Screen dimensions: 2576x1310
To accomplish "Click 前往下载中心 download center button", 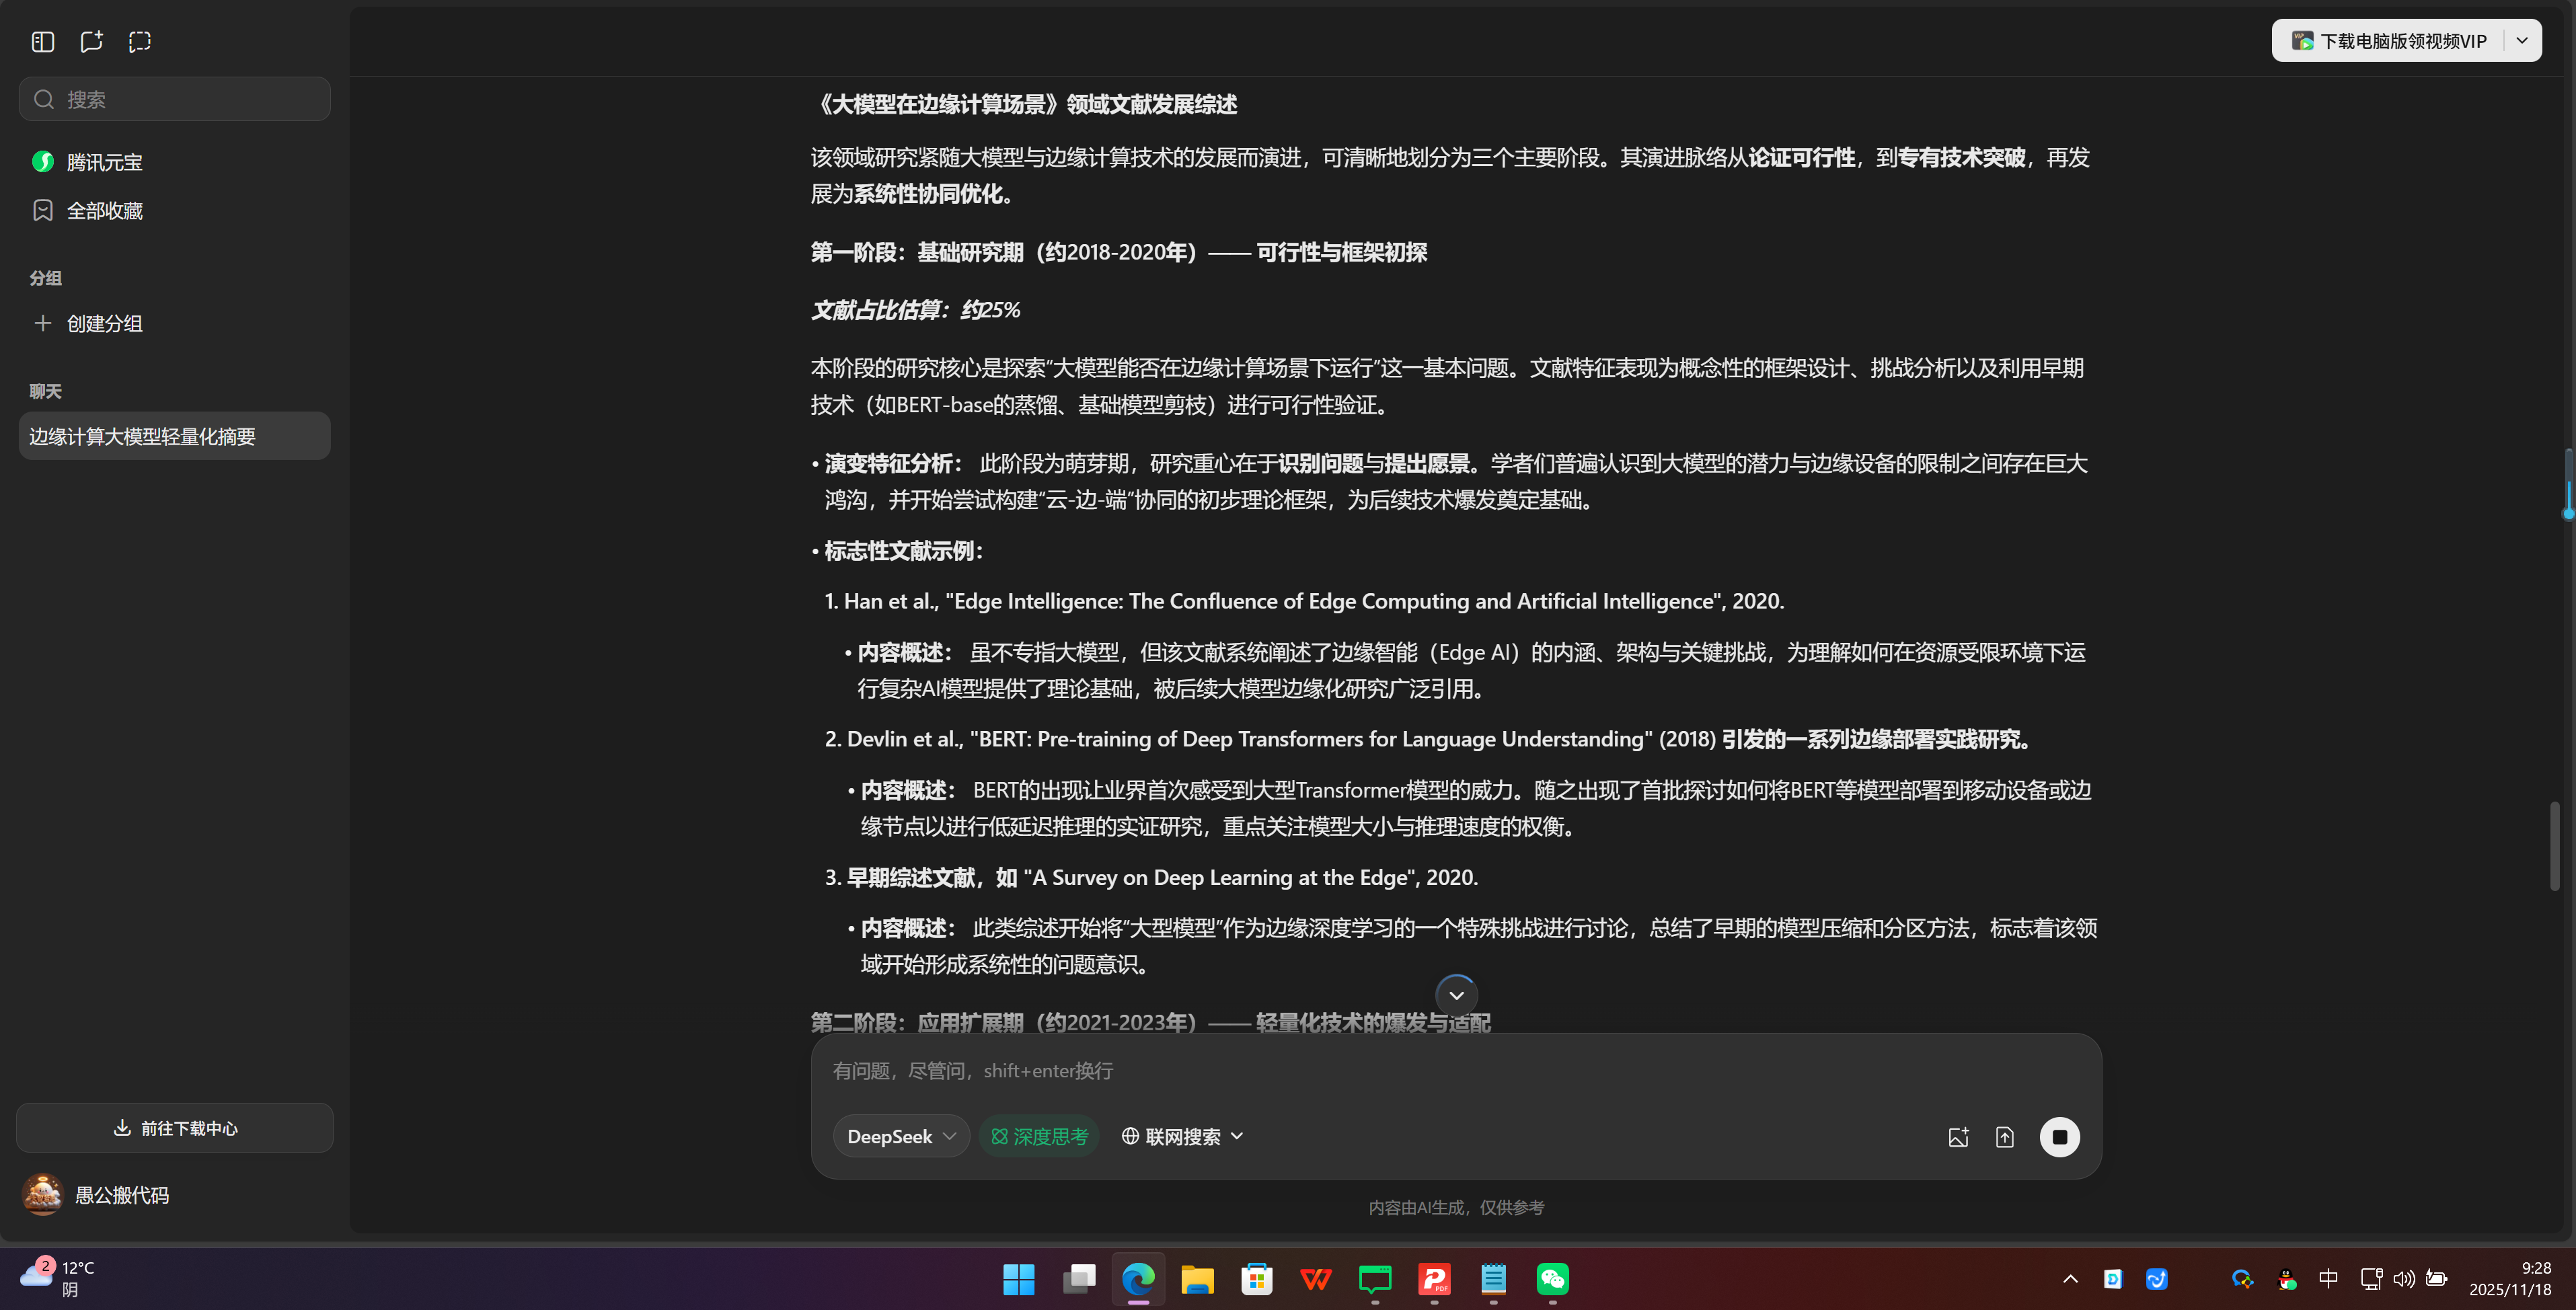I will tap(174, 1127).
